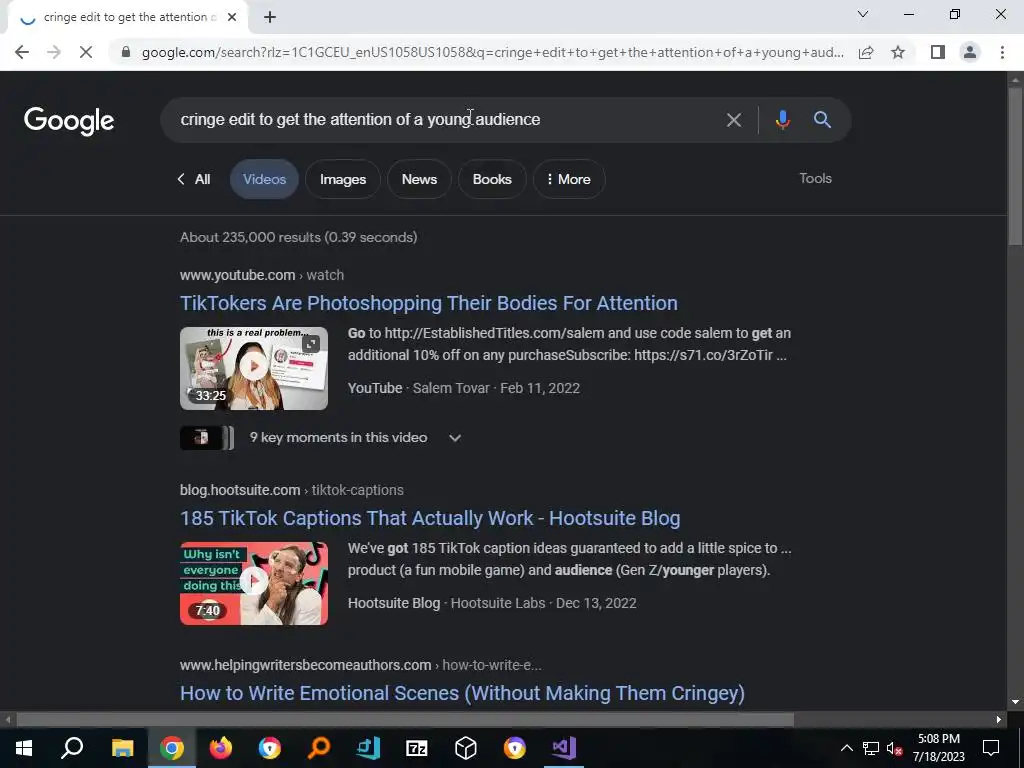
Task: Open the network status tray icon
Action: pos(871,748)
